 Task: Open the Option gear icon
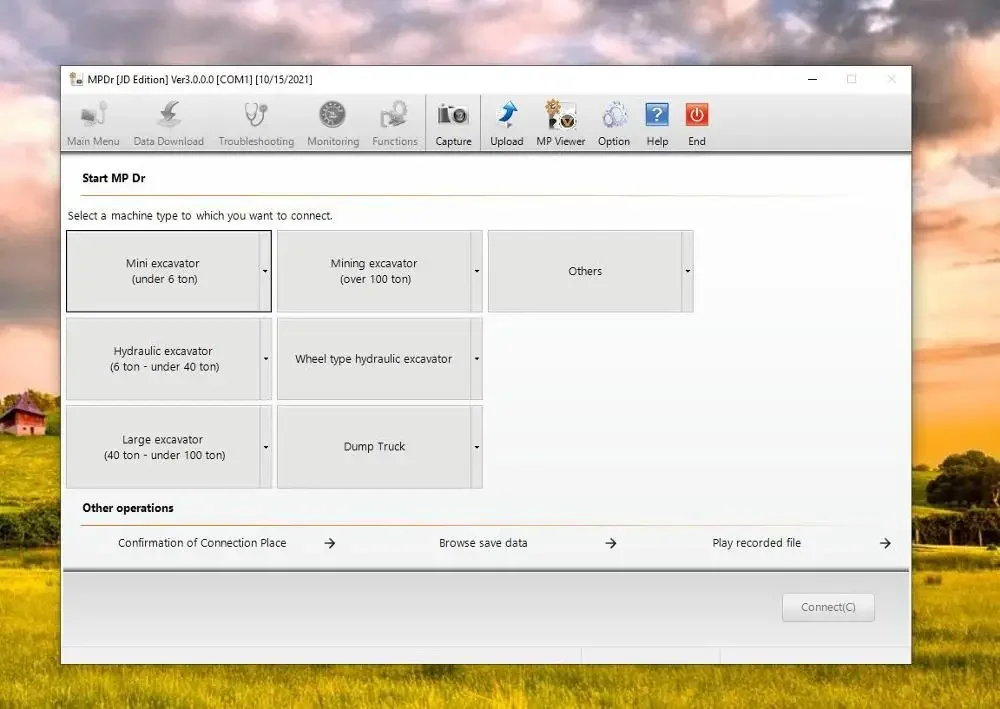(614, 116)
